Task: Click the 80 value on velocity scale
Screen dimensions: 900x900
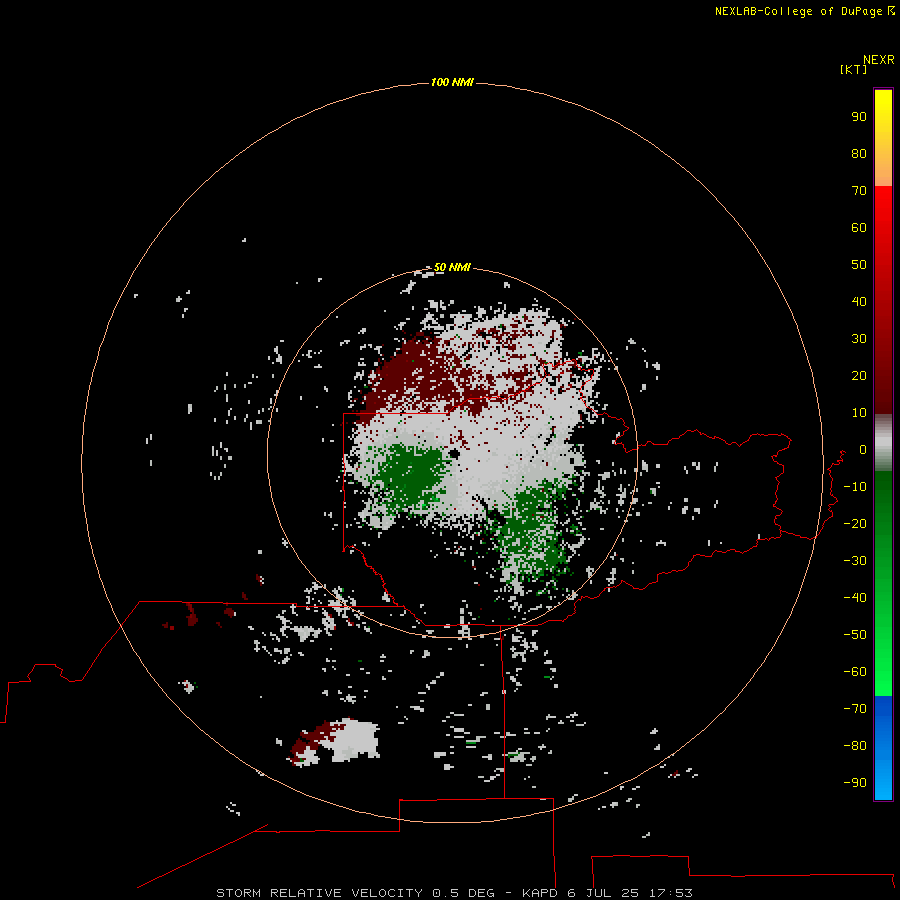Action: point(859,153)
